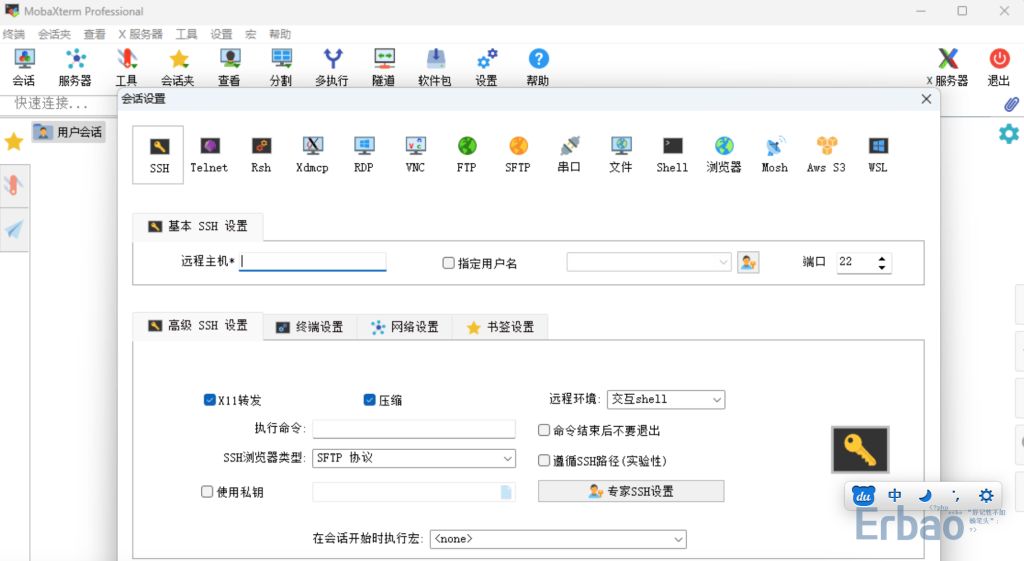
Task: Switch to the 高级 SSH 设置 tab
Action: pos(198,326)
